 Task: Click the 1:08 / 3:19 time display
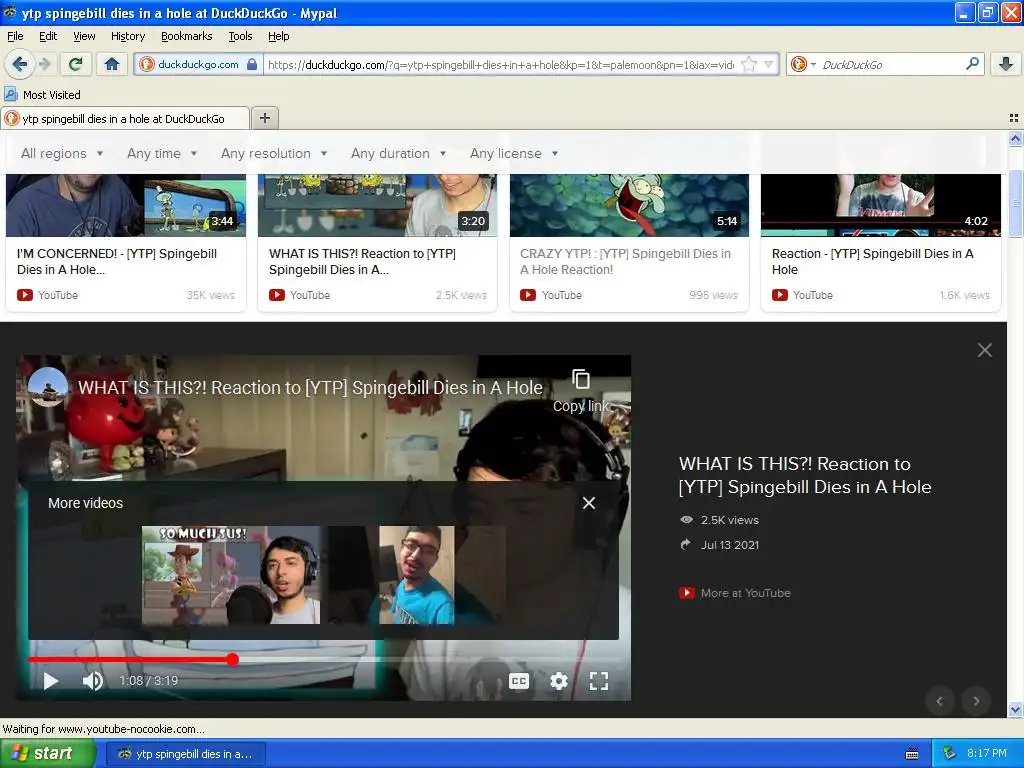click(x=148, y=680)
